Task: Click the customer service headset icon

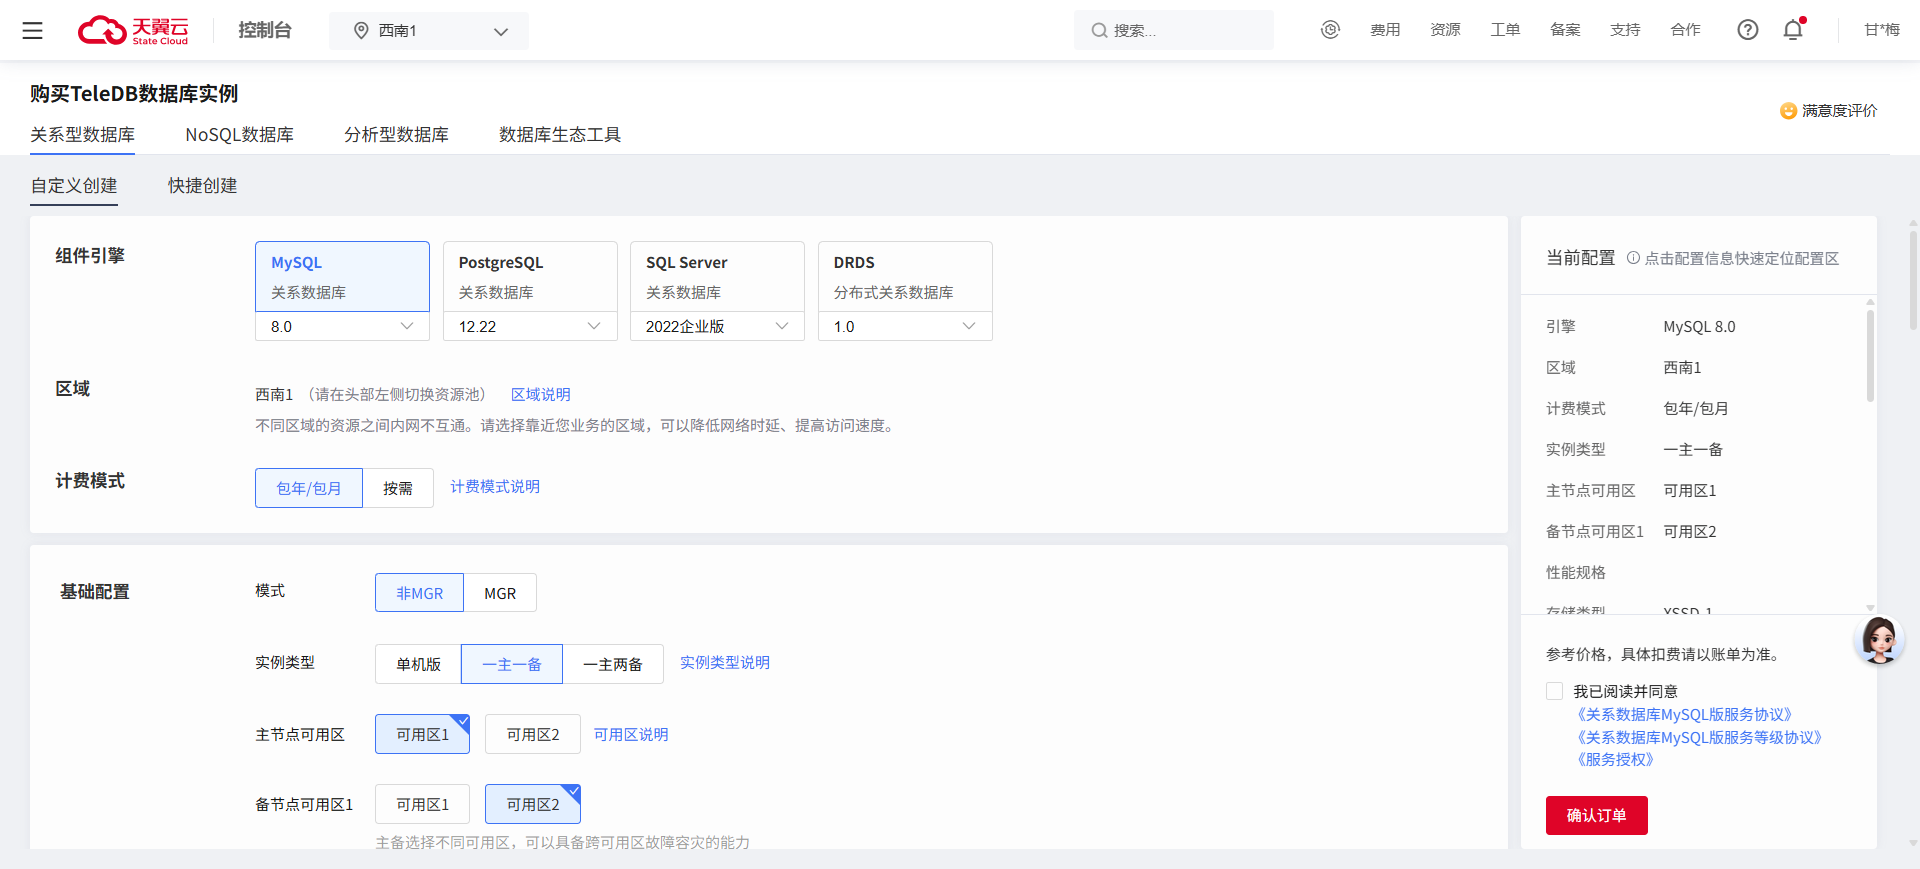Action: pyautogui.click(x=1330, y=30)
